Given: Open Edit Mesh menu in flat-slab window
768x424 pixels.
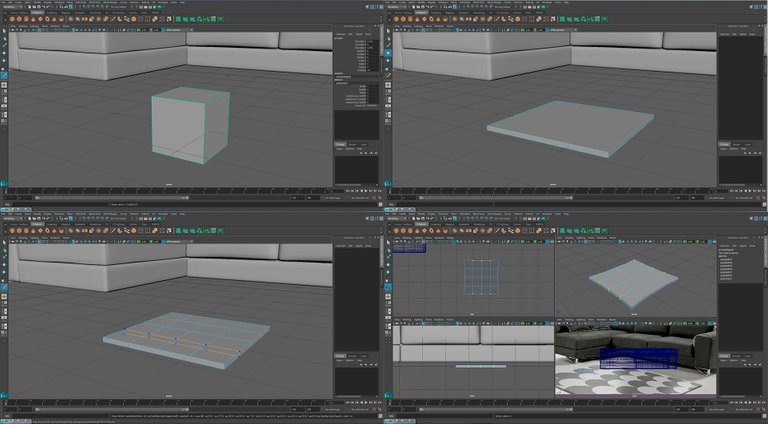Looking at the screenshot, I should click(463, 2).
